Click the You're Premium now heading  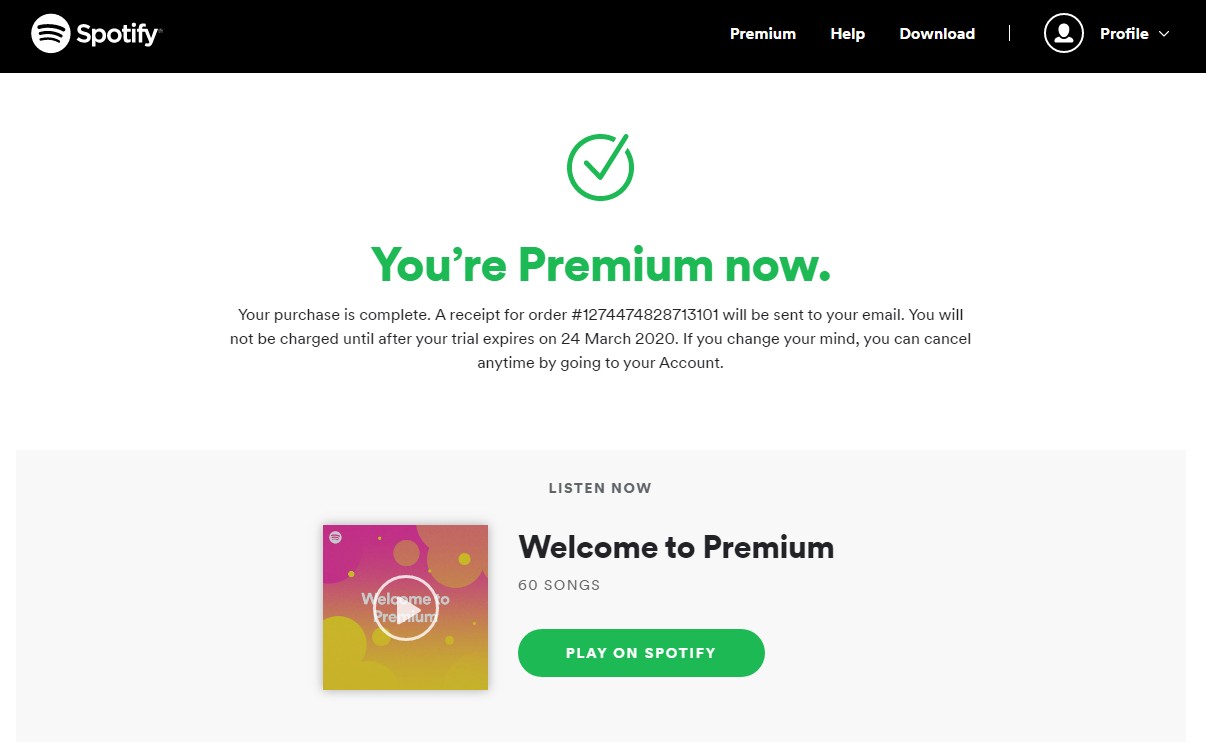click(601, 264)
